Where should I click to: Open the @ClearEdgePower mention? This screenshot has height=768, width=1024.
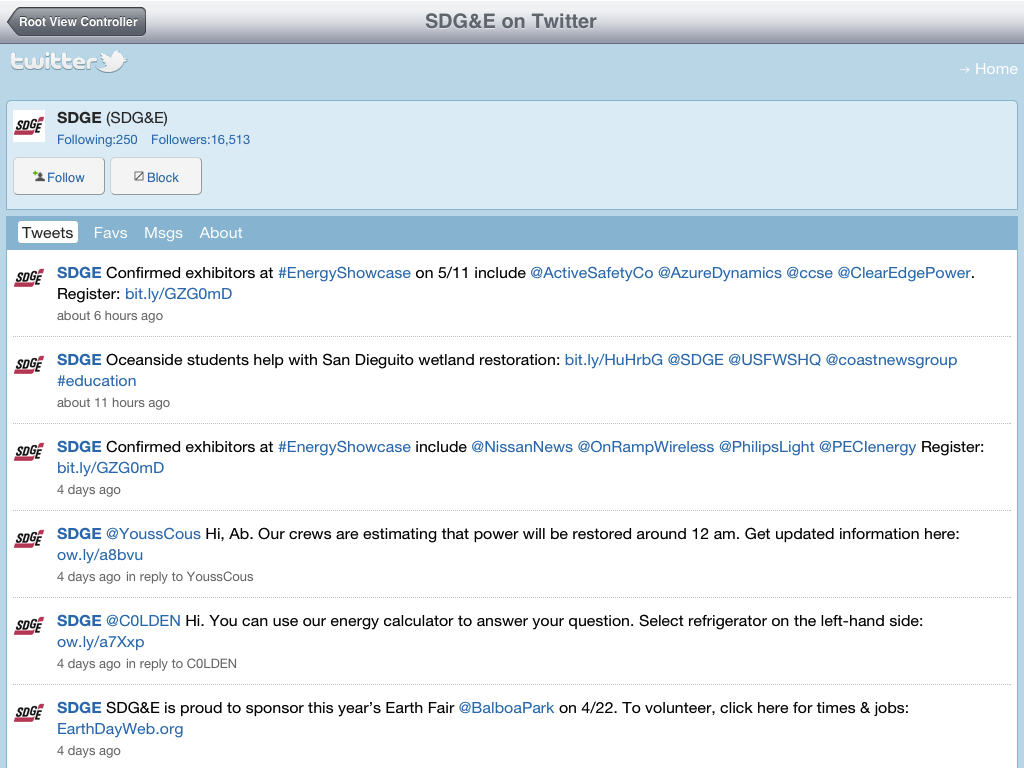click(x=904, y=273)
